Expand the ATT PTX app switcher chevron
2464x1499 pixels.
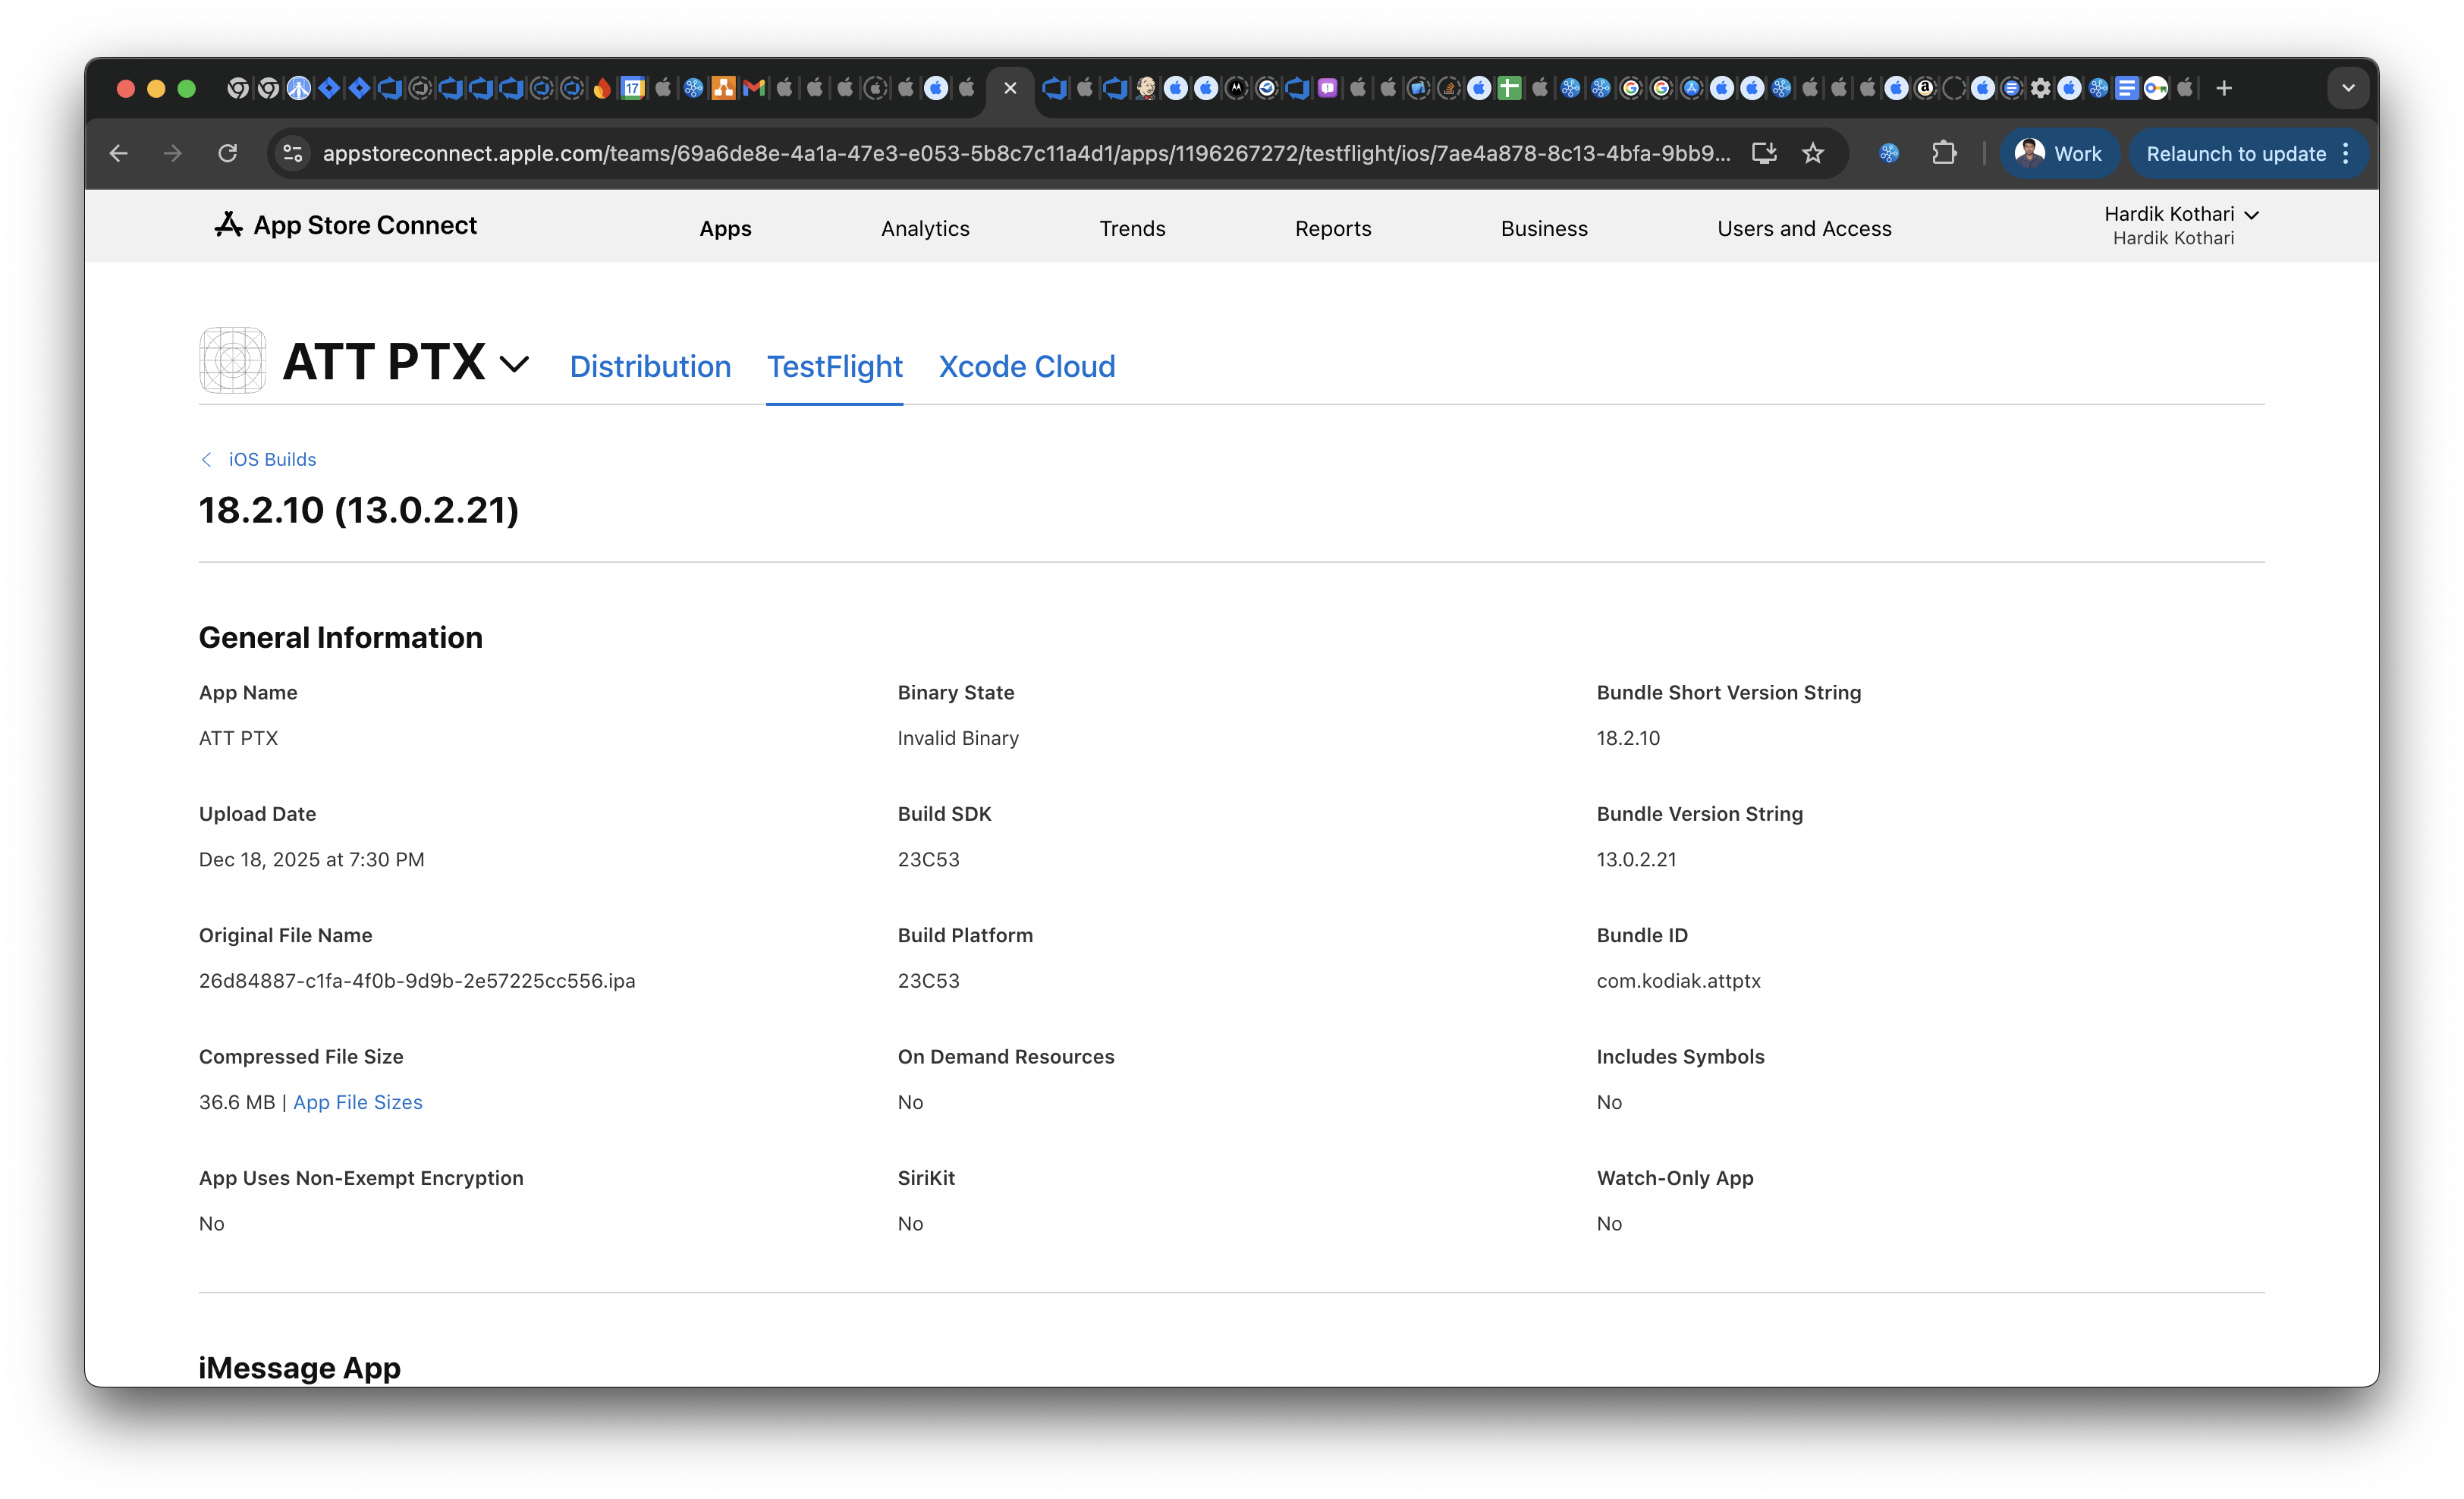click(514, 364)
